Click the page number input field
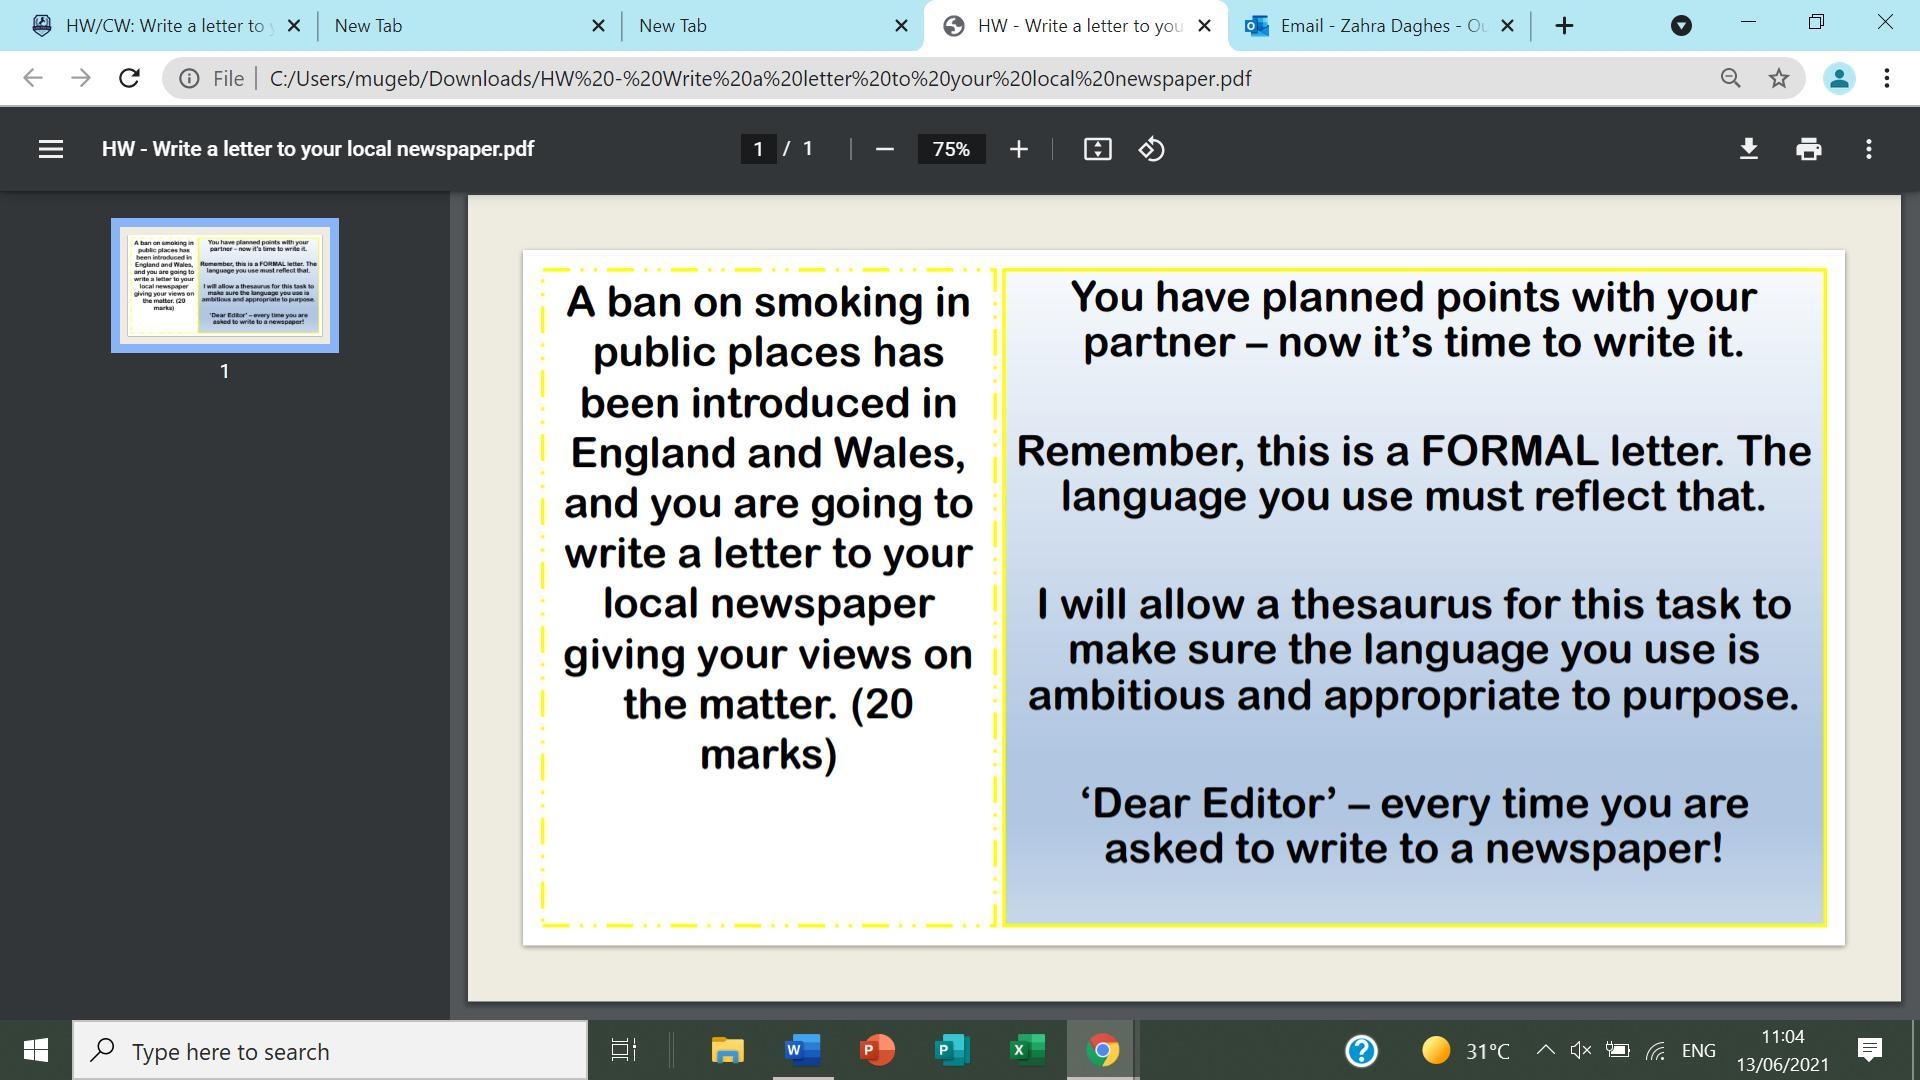The height and width of the screenshot is (1080, 1920). tap(758, 149)
